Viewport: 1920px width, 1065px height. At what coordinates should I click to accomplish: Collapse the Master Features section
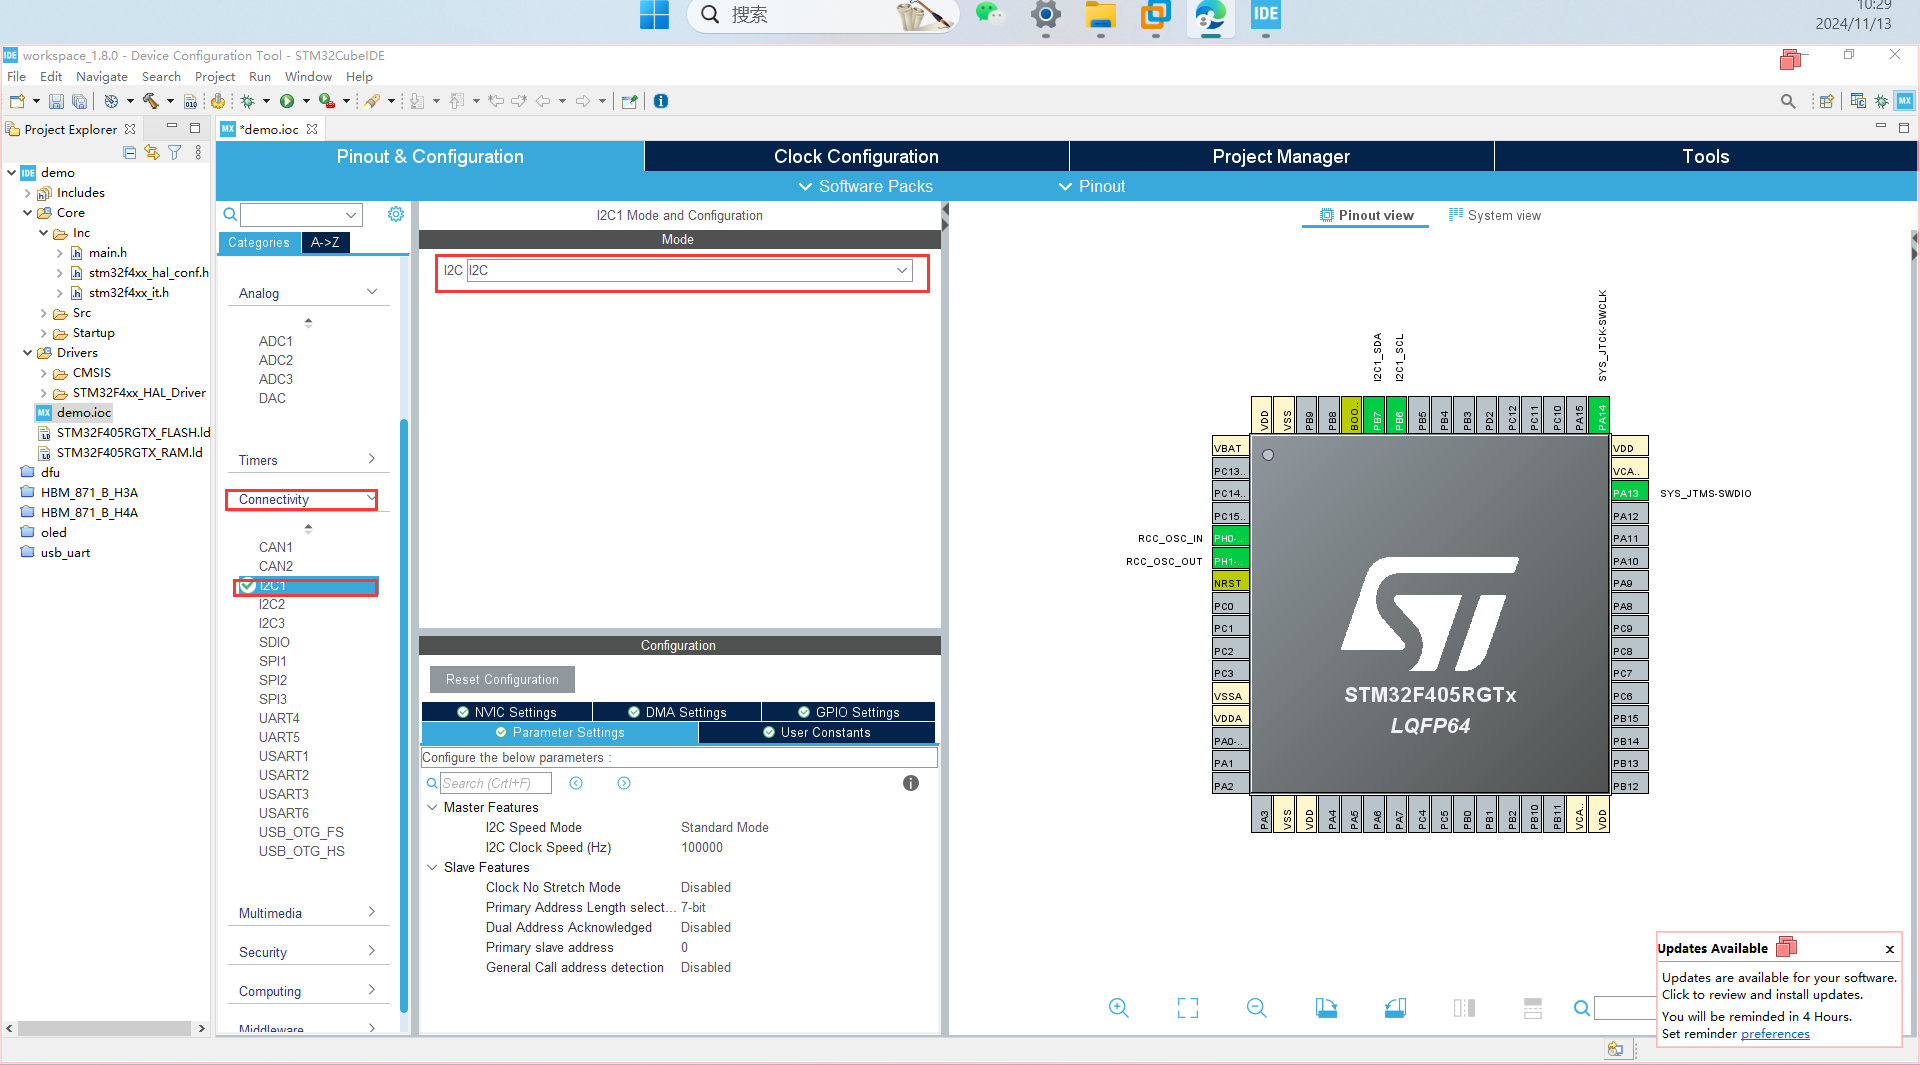432,807
